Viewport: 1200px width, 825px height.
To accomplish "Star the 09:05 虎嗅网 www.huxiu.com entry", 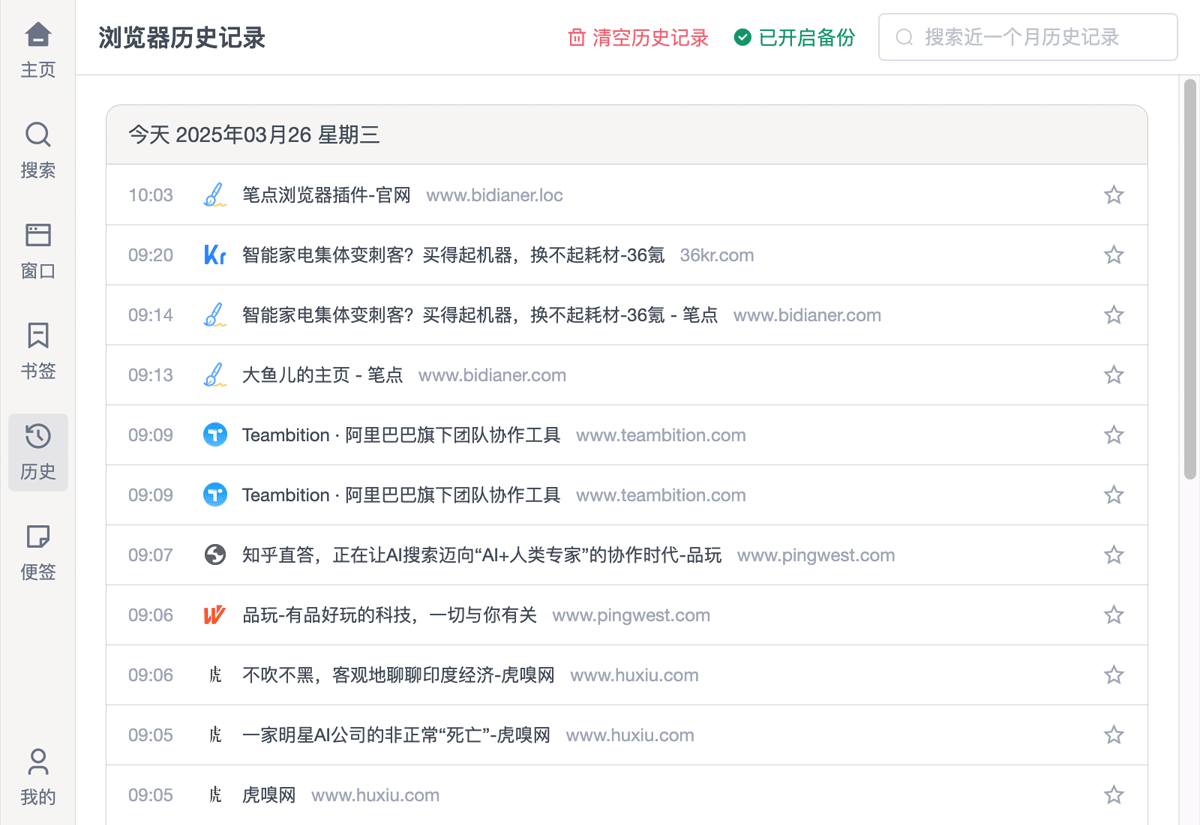I will [x=1114, y=795].
